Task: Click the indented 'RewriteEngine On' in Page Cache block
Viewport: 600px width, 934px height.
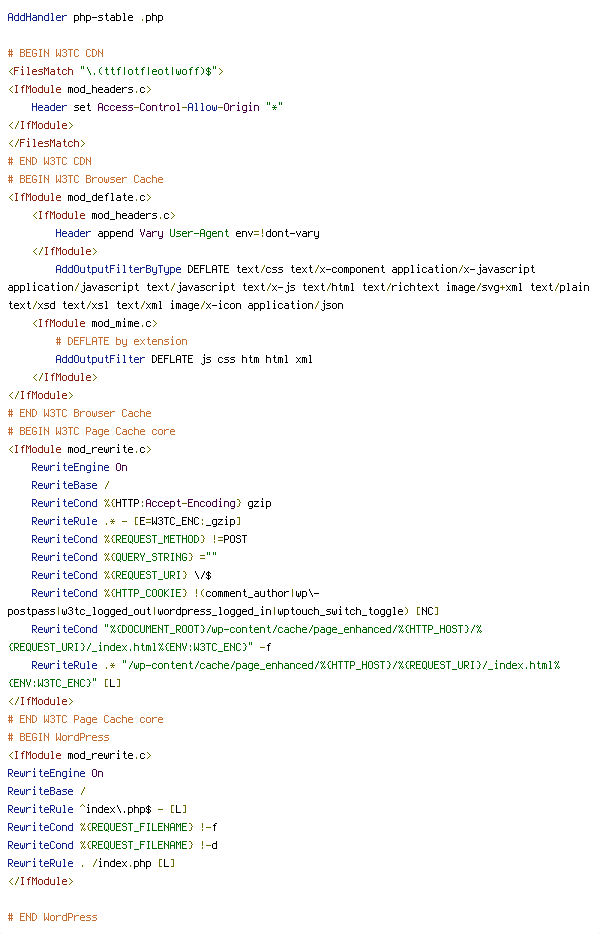Action: pyautogui.click(x=79, y=467)
